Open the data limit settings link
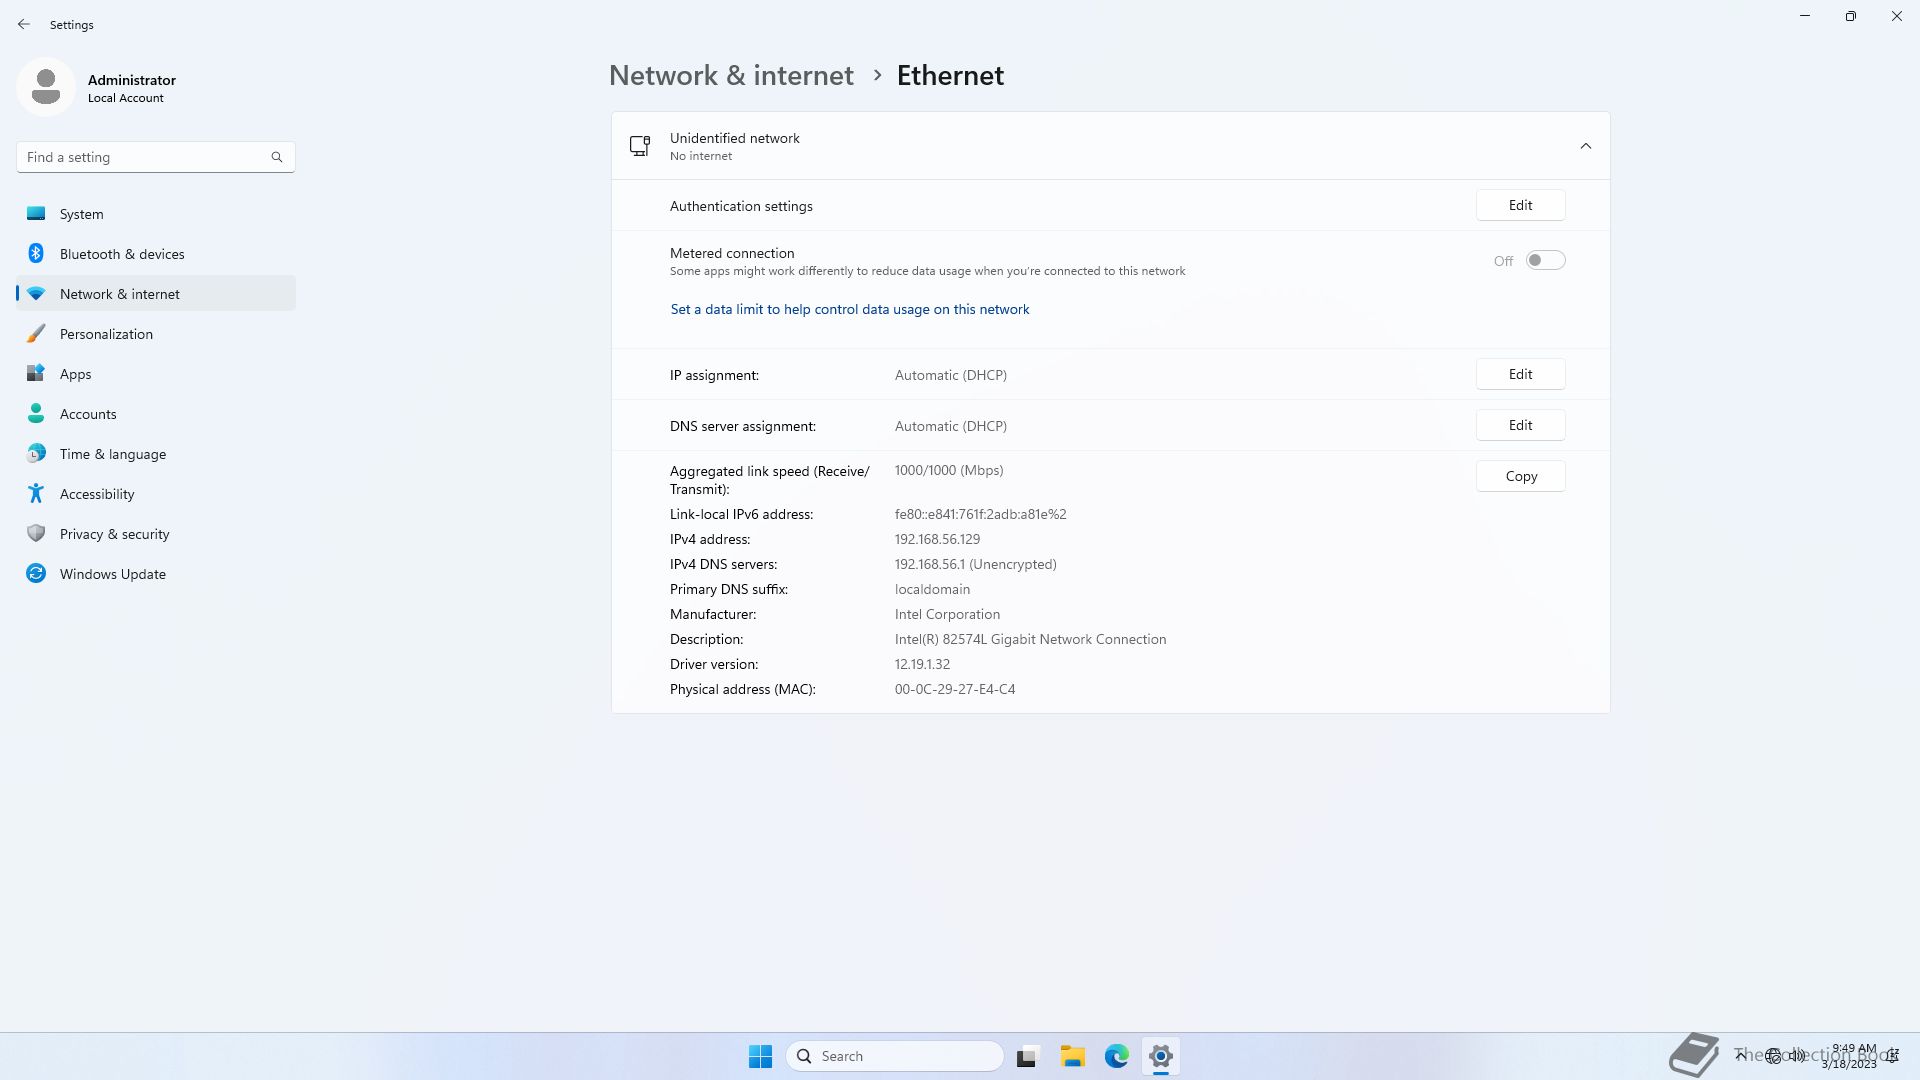 (849, 310)
